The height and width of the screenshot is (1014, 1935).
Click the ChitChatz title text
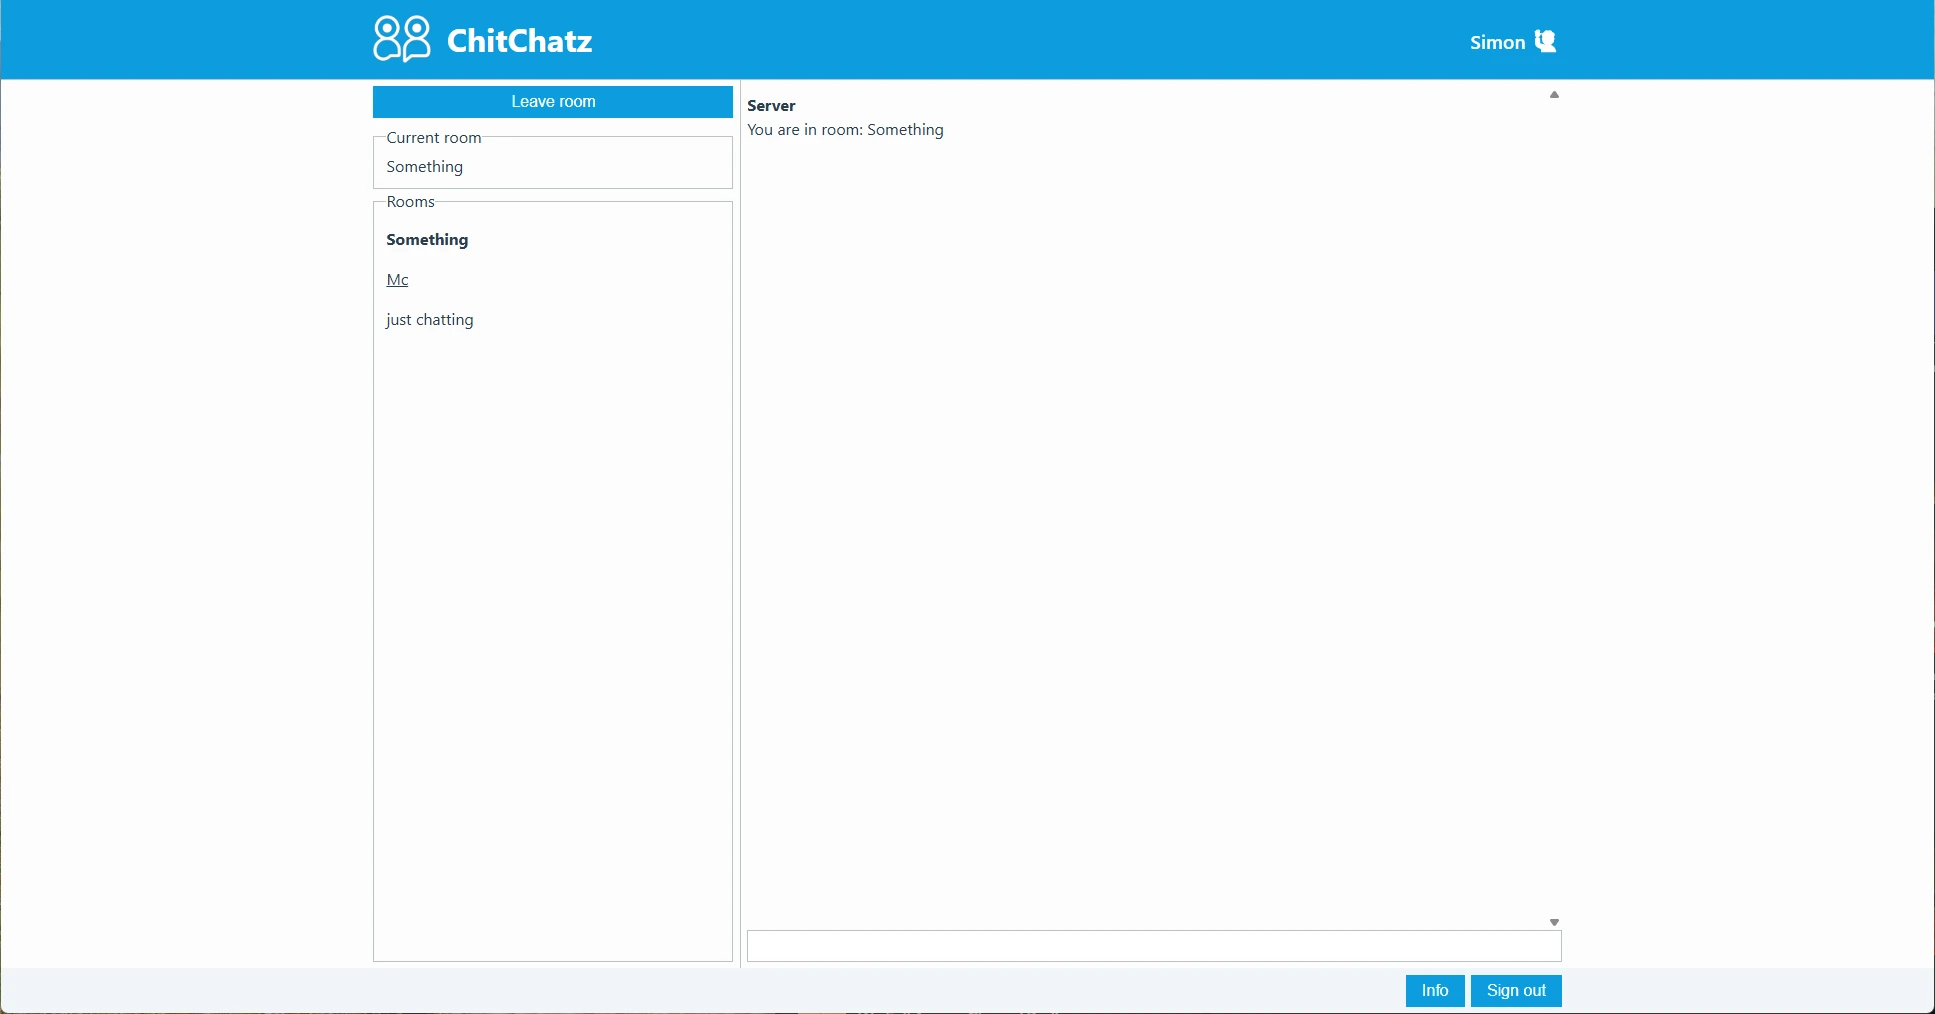(520, 41)
